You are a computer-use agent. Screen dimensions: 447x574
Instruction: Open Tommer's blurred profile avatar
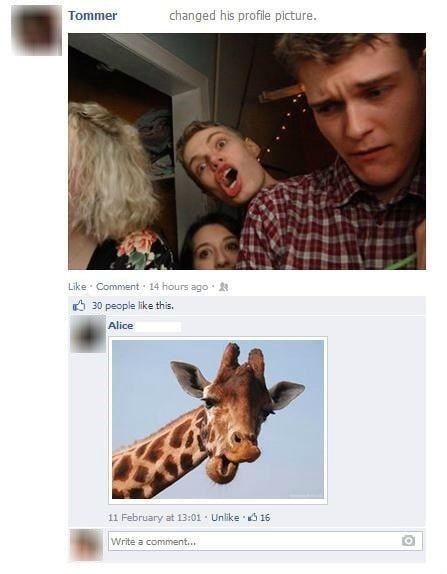36,30
